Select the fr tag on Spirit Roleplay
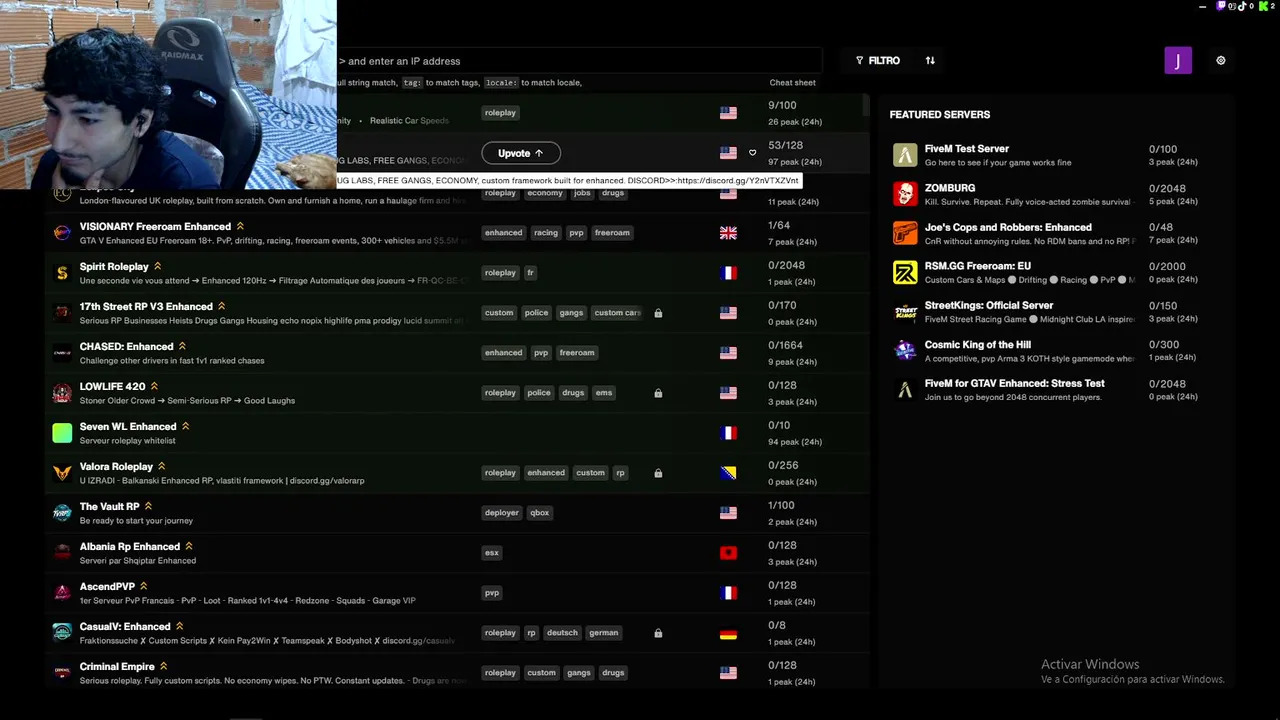The image size is (1280, 720). (x=531, y=273)
